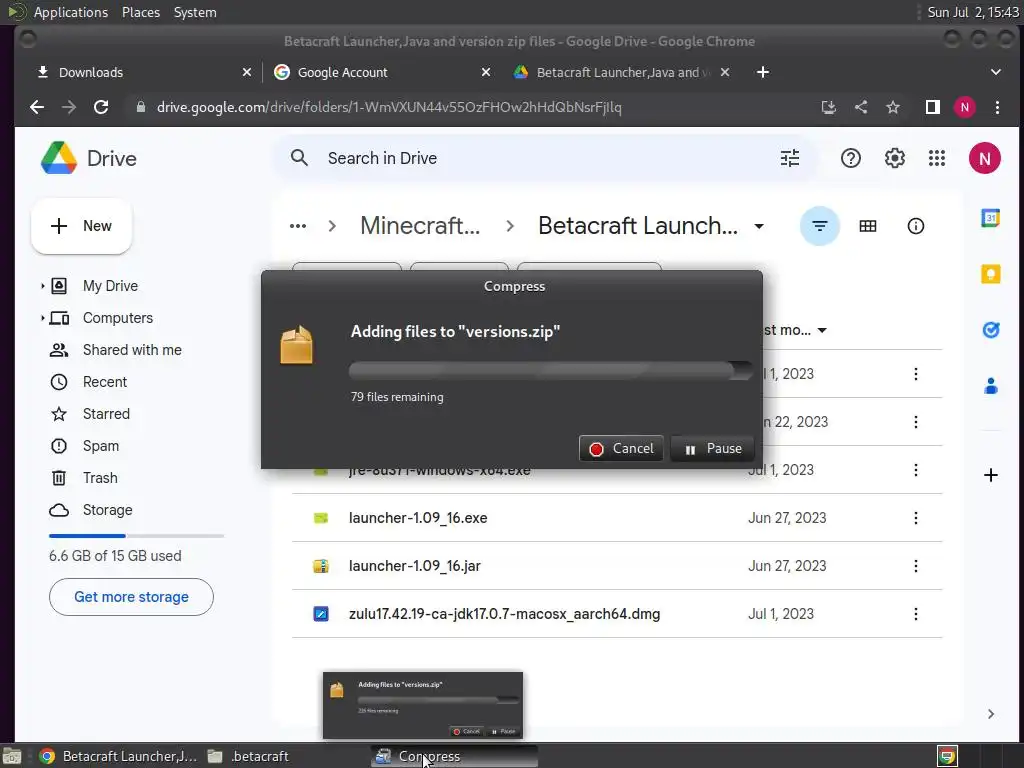The width and height of the screenshot is (1024, 768).
Task: Open Places menu
Action: click(x=140, y=12)
